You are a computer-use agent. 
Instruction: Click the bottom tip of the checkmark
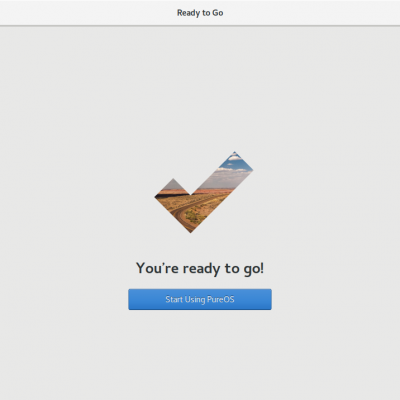[191, 231]
